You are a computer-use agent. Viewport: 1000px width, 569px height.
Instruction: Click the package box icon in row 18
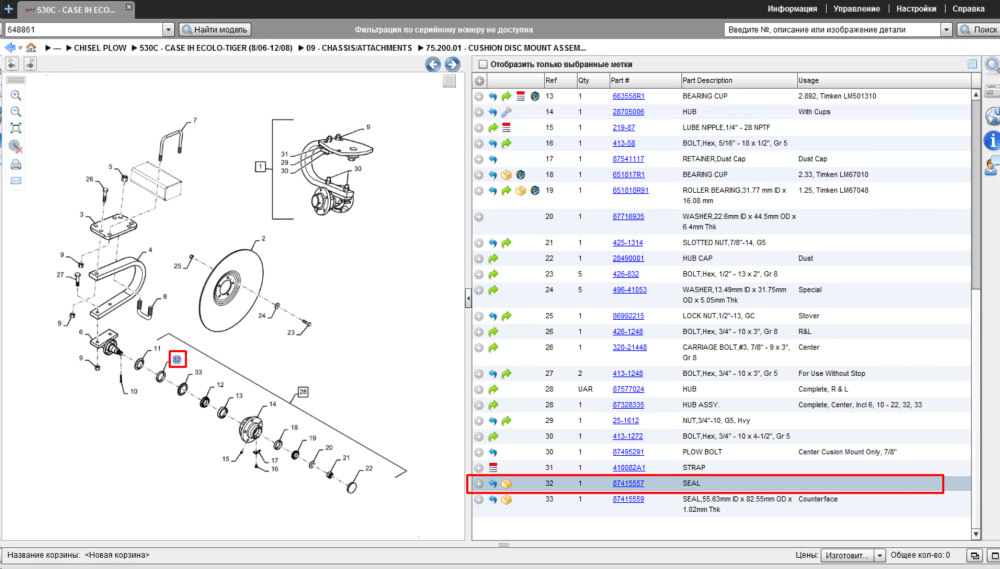tap(506, 175)
